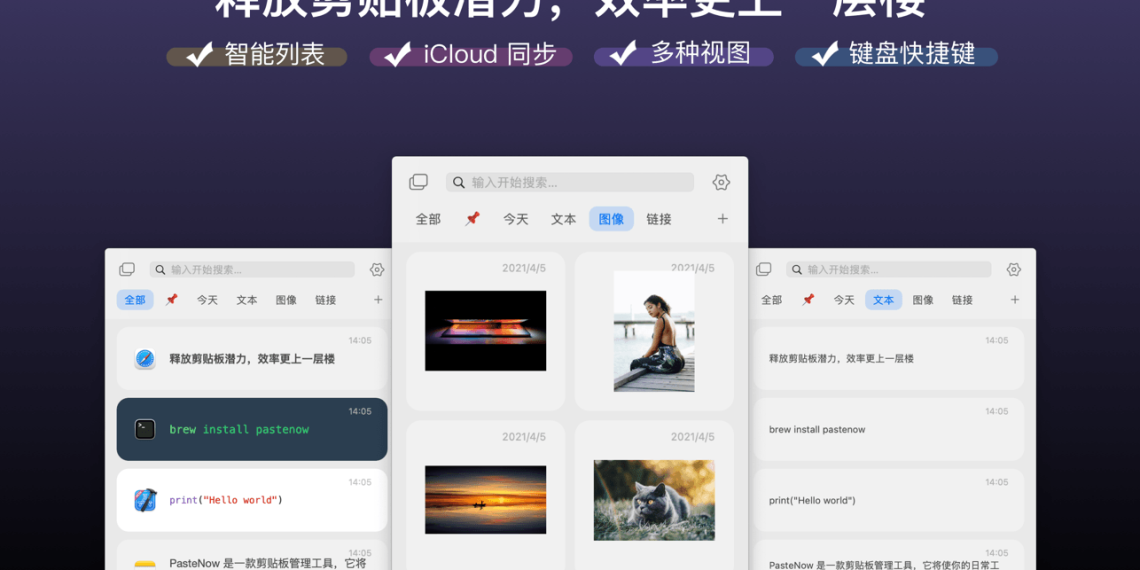The image size is (1140, 570).
Task: Open settings gear in the image grid window
Action: pos(721,182)
